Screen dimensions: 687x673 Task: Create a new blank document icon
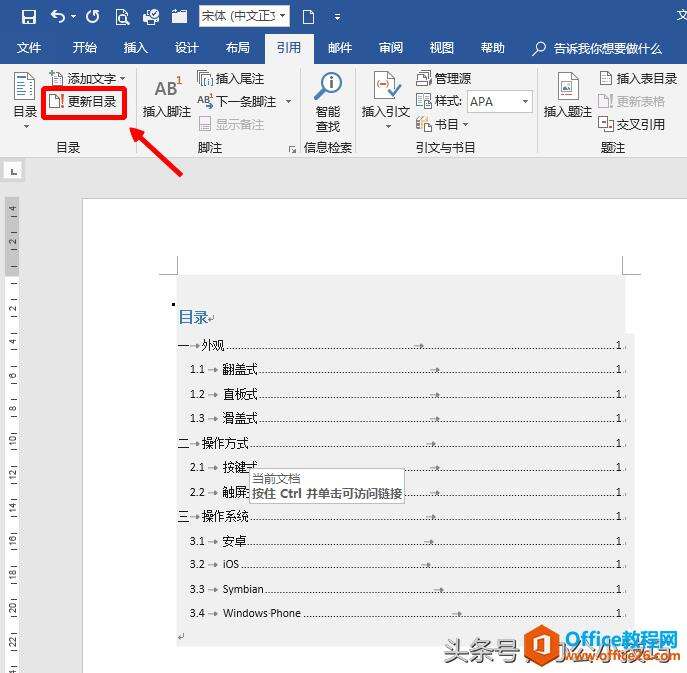point(308,17)
